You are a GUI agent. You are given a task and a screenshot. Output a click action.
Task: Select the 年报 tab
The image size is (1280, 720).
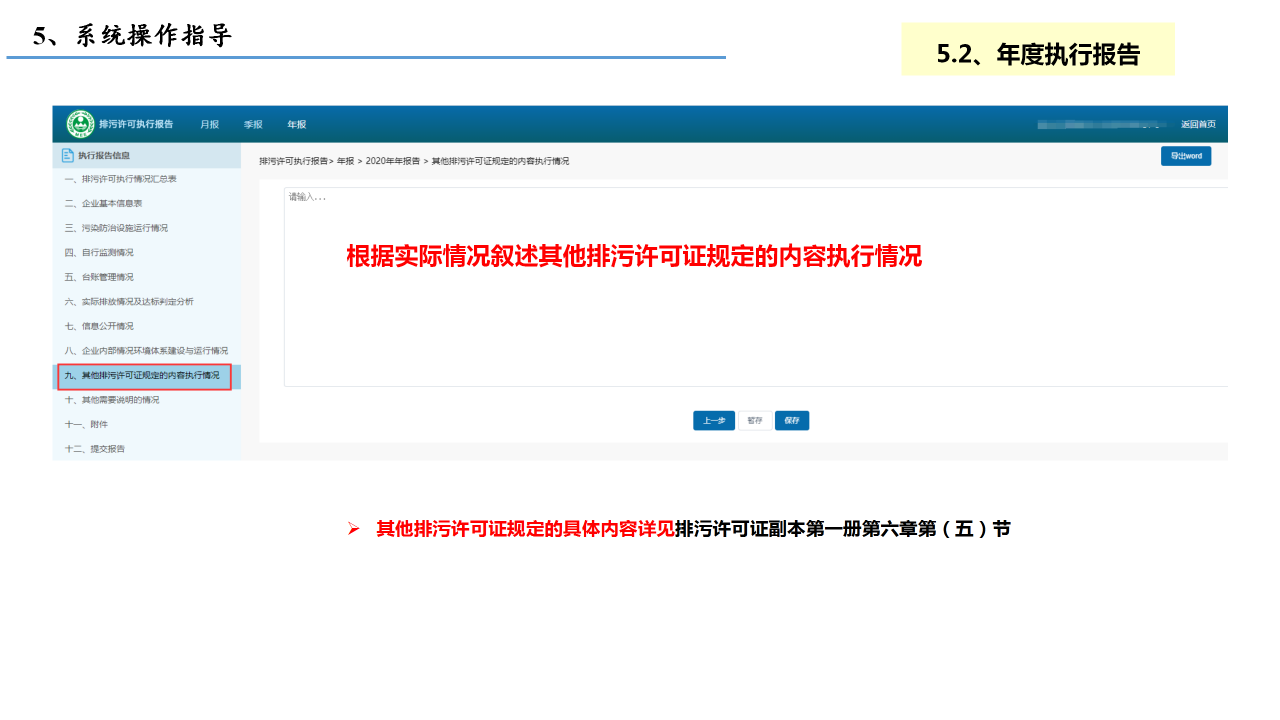click(x=297, y=125)
